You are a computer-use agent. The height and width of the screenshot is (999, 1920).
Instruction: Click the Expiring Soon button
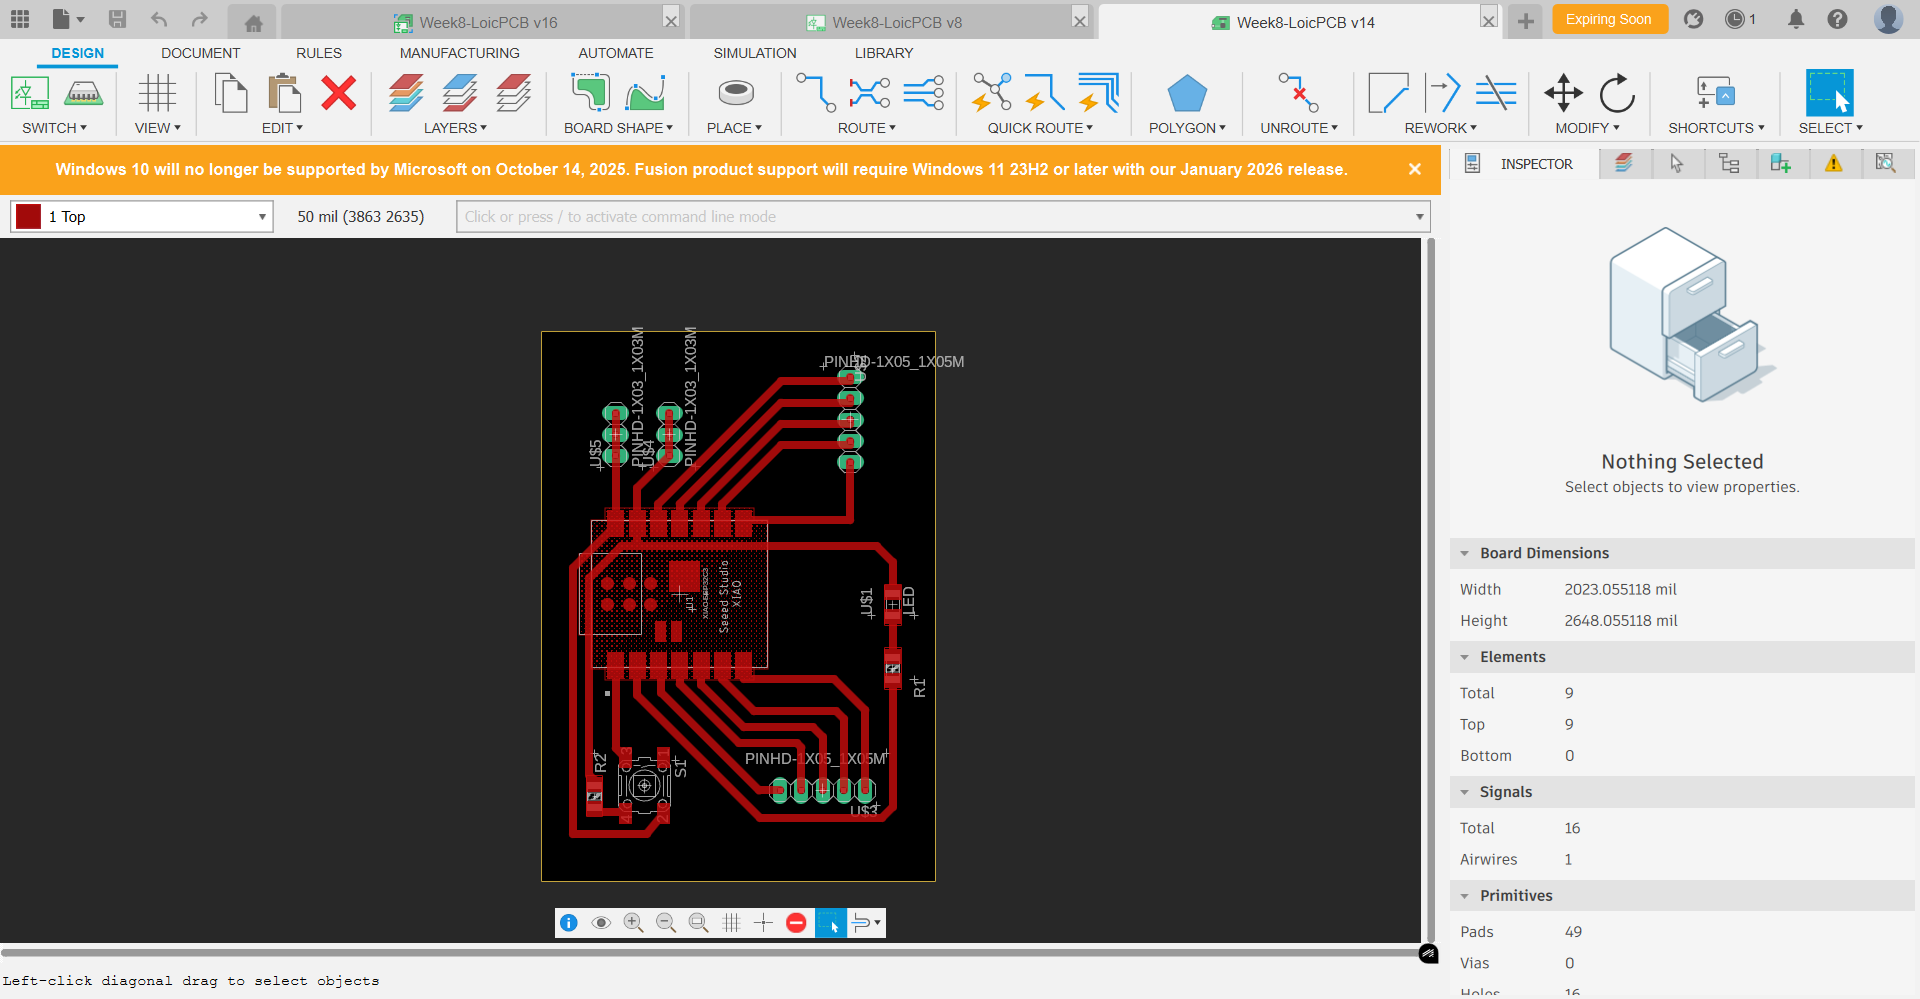(1608, 19)
